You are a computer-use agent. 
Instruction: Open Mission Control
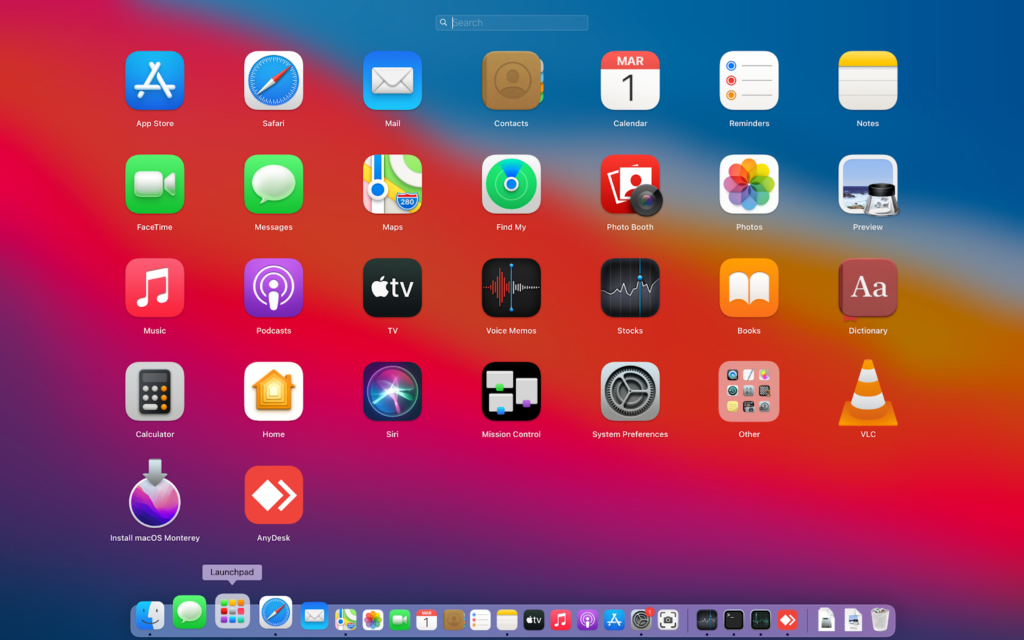(x=511, y=392)
